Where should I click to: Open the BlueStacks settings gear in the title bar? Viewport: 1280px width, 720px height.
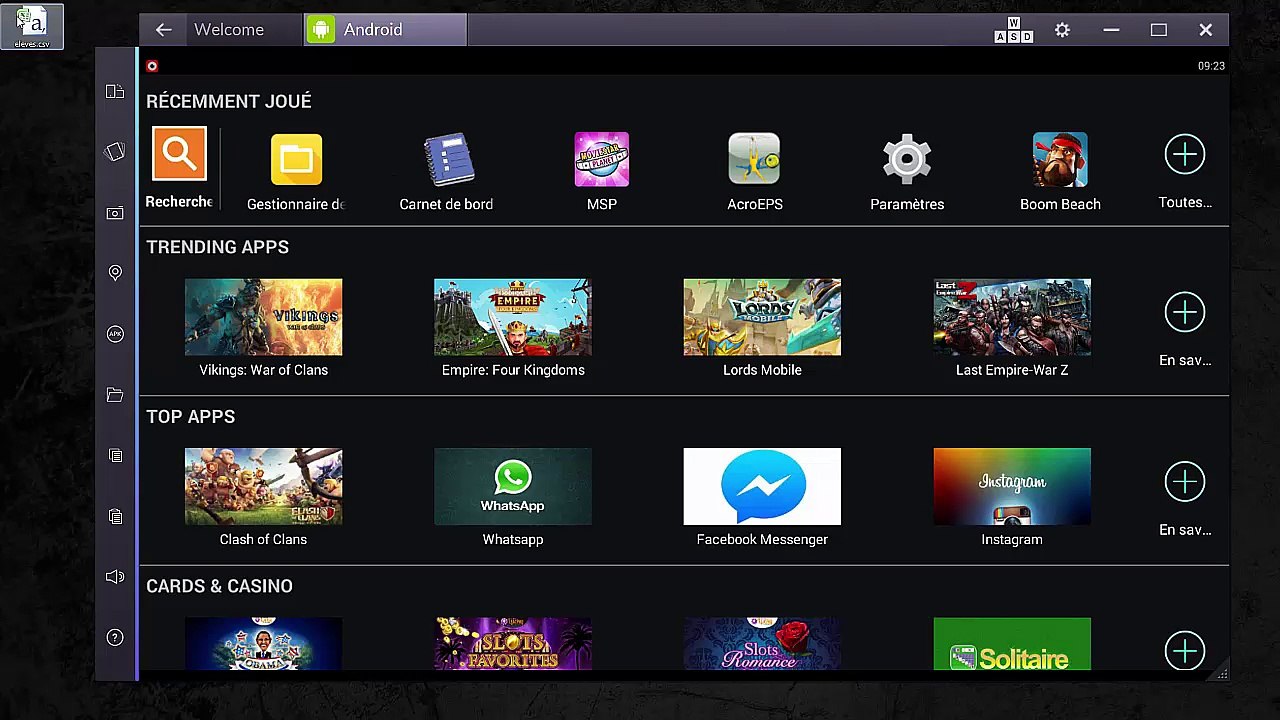coord(1062,30)
